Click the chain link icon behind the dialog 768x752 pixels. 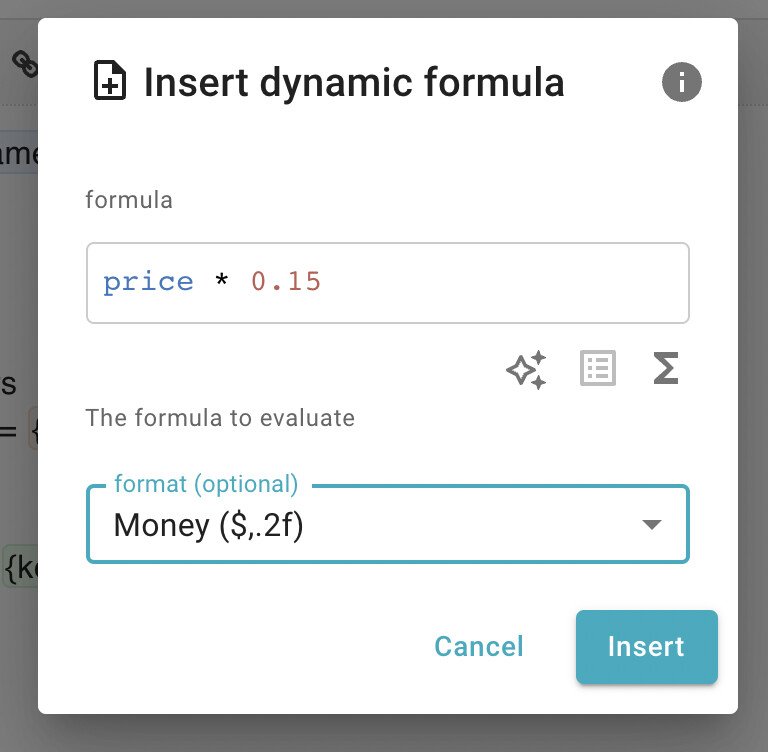pos(24,64)
